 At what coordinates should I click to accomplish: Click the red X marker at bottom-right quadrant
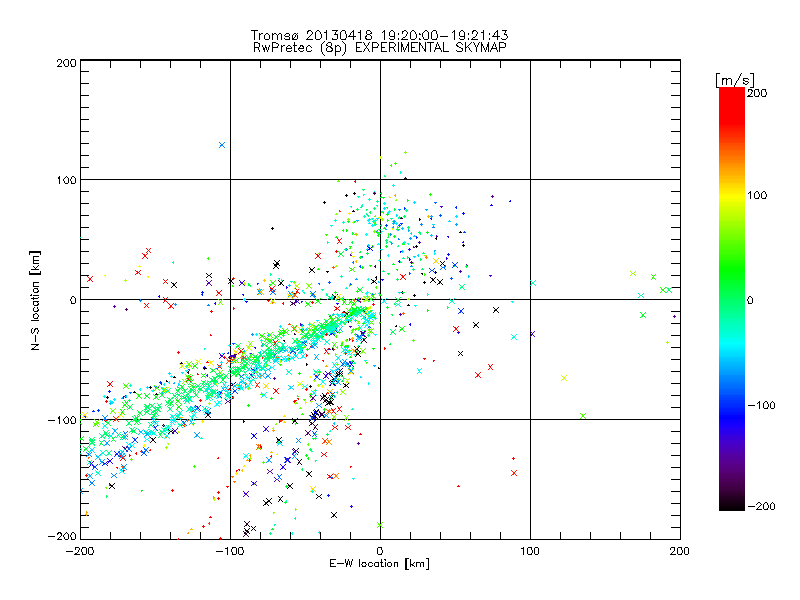tap(514, 473)
